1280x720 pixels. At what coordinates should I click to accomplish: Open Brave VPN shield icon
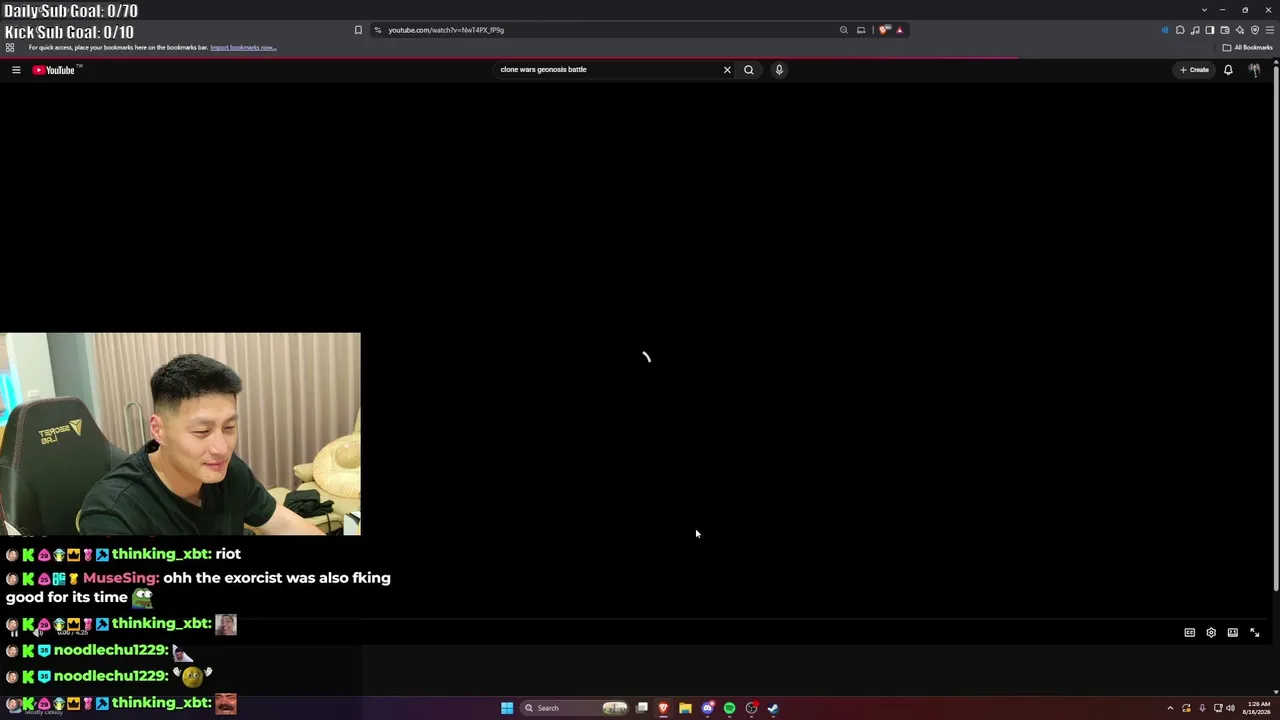pyautogui.click(x=1255, y=30)
